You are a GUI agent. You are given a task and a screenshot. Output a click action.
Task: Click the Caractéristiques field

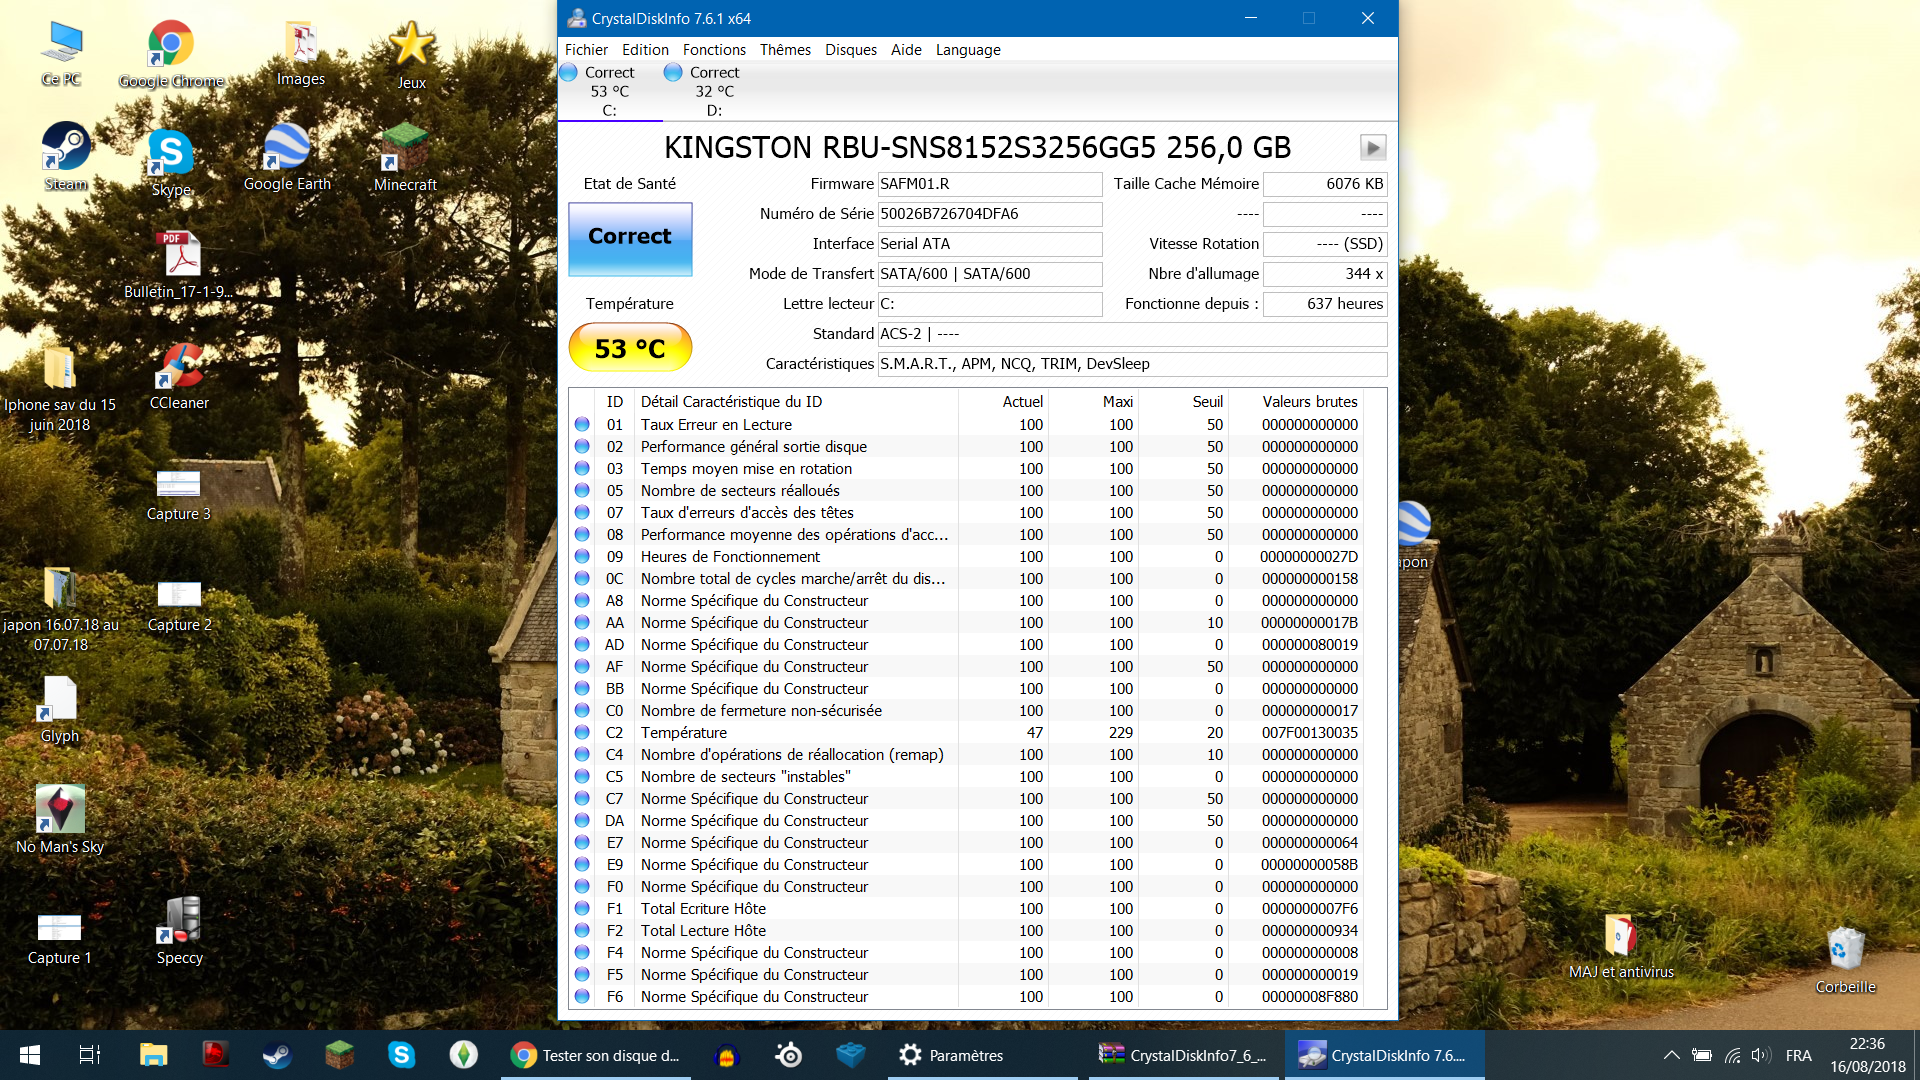(x=1133, y=364)
